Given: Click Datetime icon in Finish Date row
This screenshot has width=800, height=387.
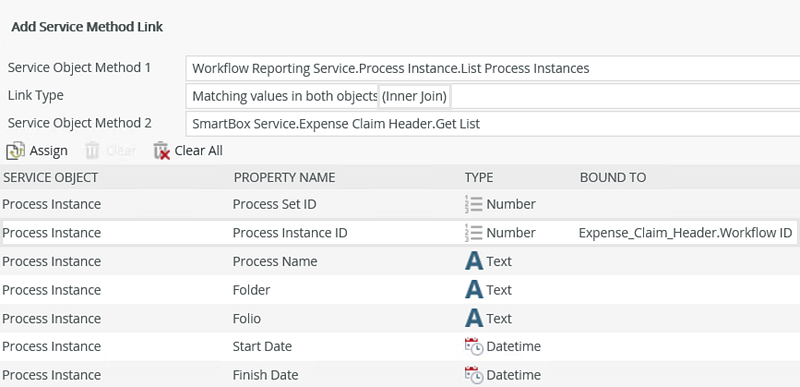Looking at the screenshot, I should (x=474, y=375).
